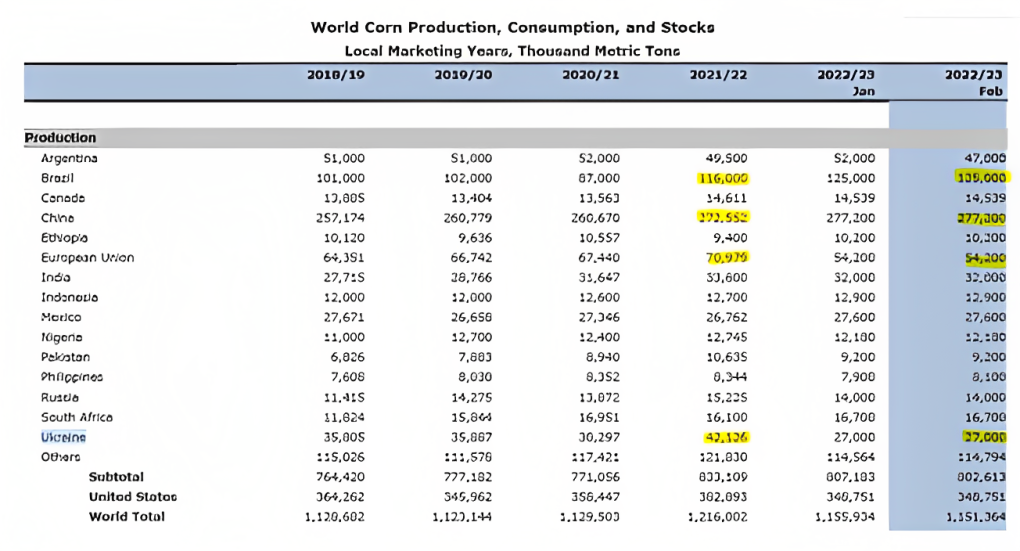Viewport: 1020px width, 551px height.
Task: Click Ukraine's 30,297 value for 2020/21
Action: pos(599,438)
